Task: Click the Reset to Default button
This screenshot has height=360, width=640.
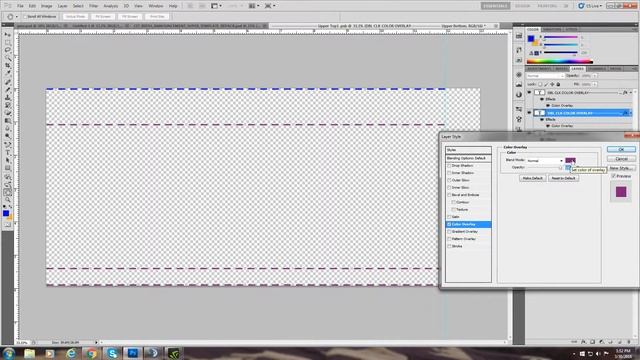Action: pyautogui.click(x=563, y=178)
